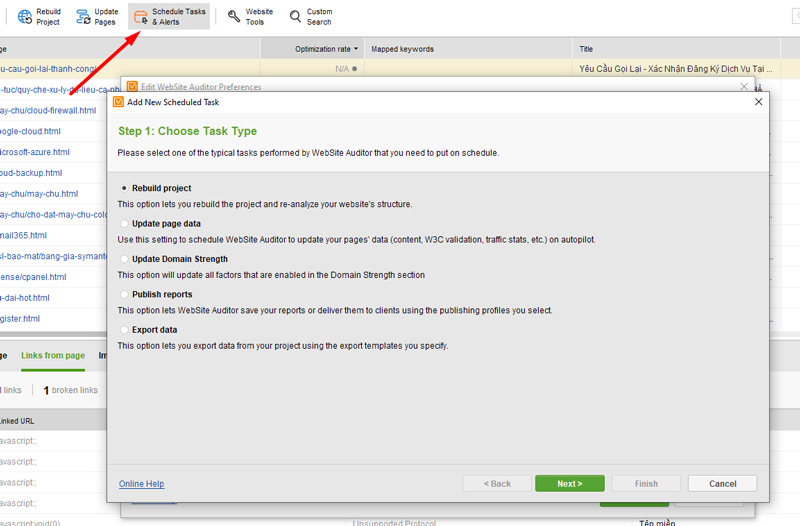Click the Cancel button
Viewport: 800px width, 526px height.
pos(722,484)
